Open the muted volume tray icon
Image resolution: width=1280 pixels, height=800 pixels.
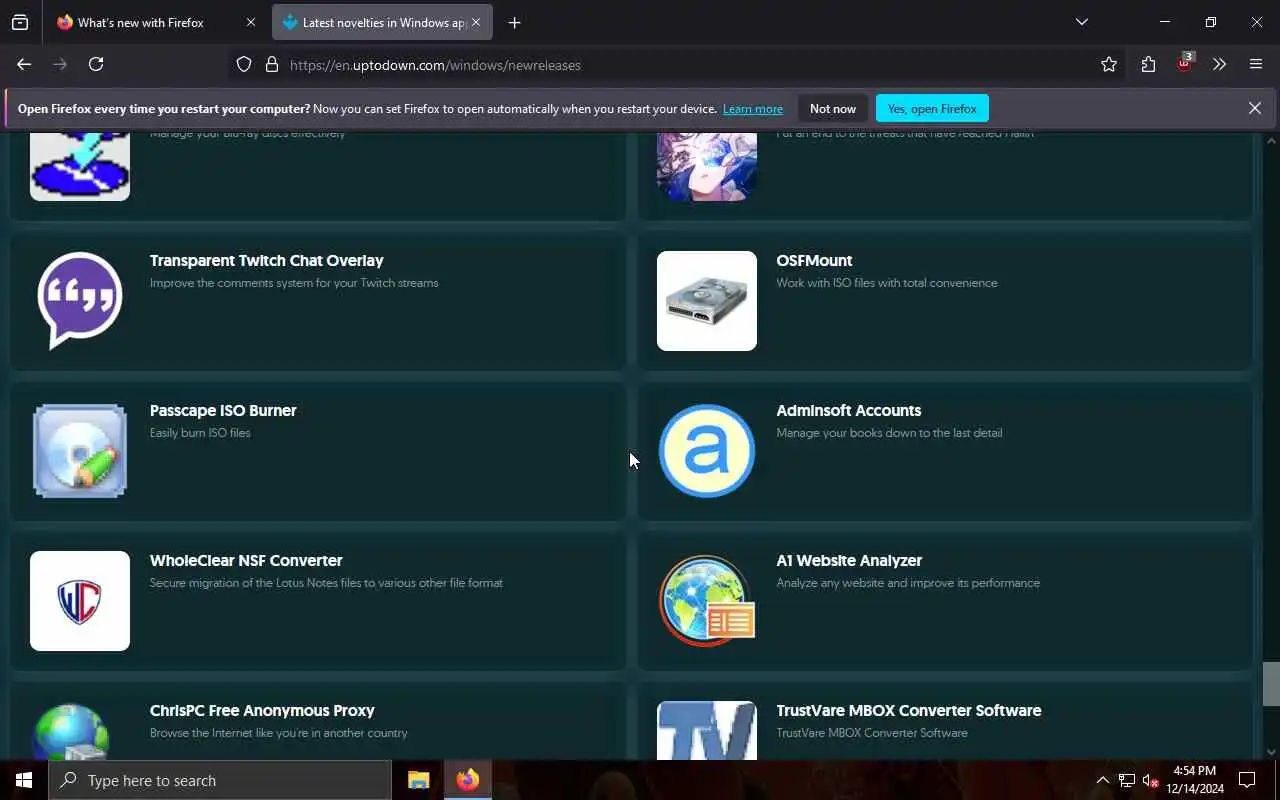click(x=1150, y=780)
